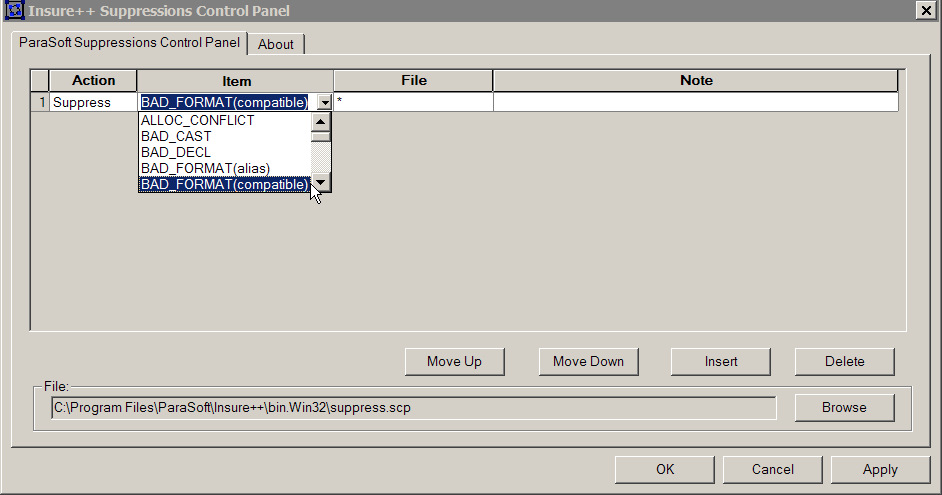Click the BAD_FORMAT(compatible) combo box text

225,102
